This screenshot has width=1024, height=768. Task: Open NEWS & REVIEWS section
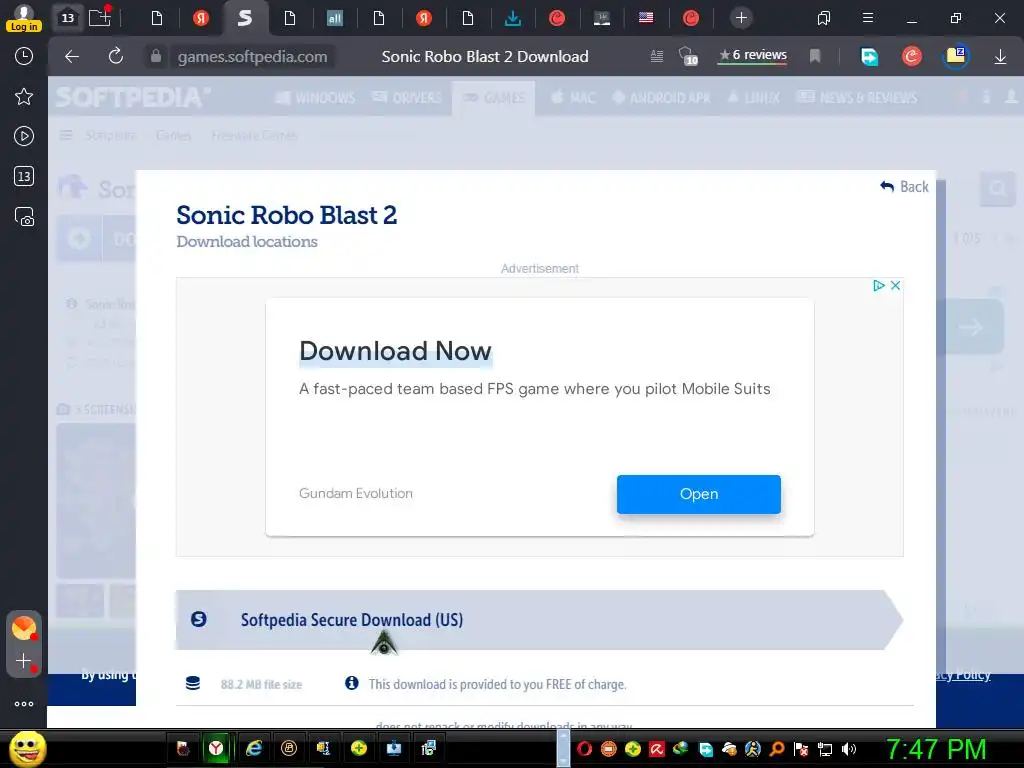(857, 98)
